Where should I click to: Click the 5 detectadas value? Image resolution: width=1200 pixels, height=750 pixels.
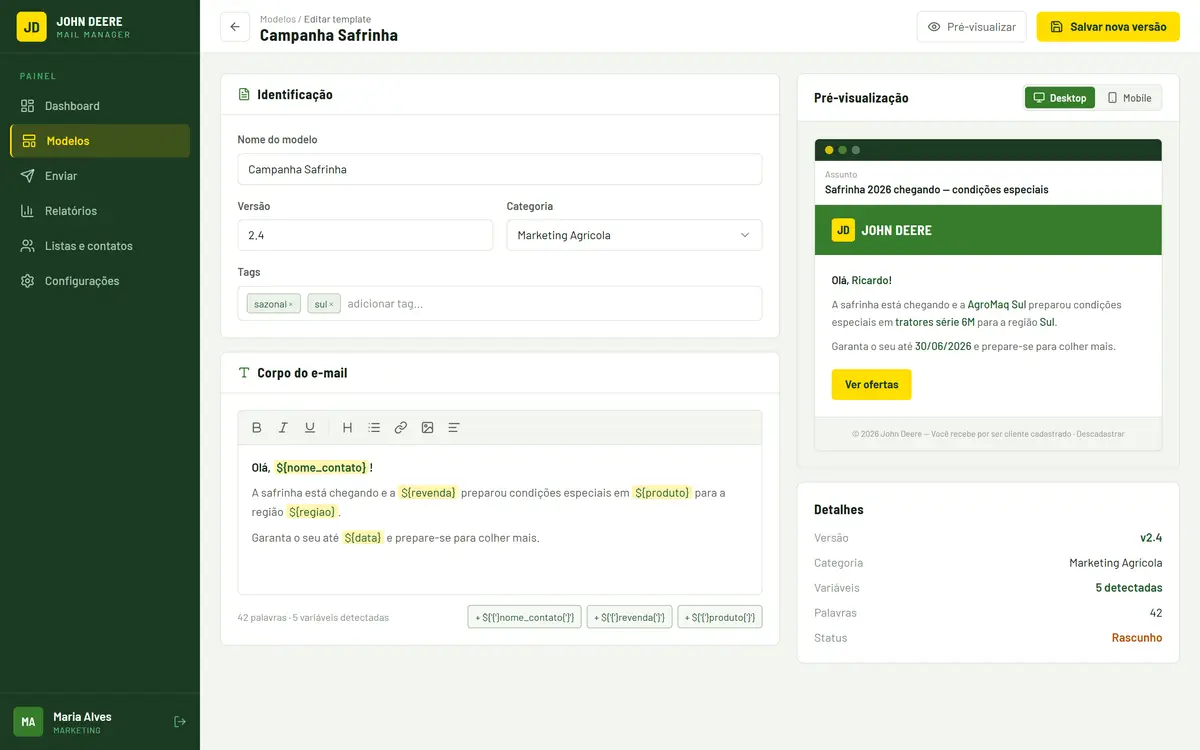(x=1129, y=588)
